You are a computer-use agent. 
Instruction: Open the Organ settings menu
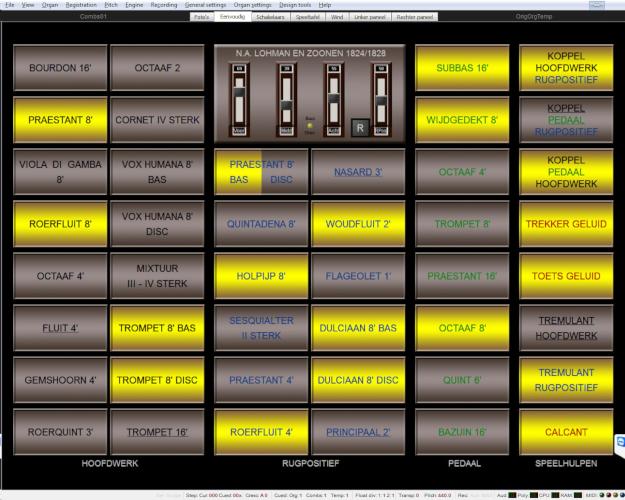pos(252,5)
